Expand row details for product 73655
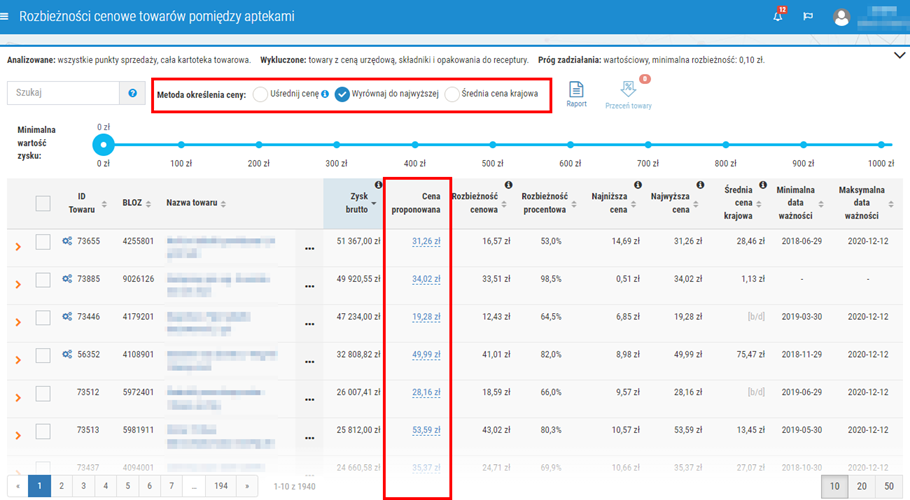 17,243
